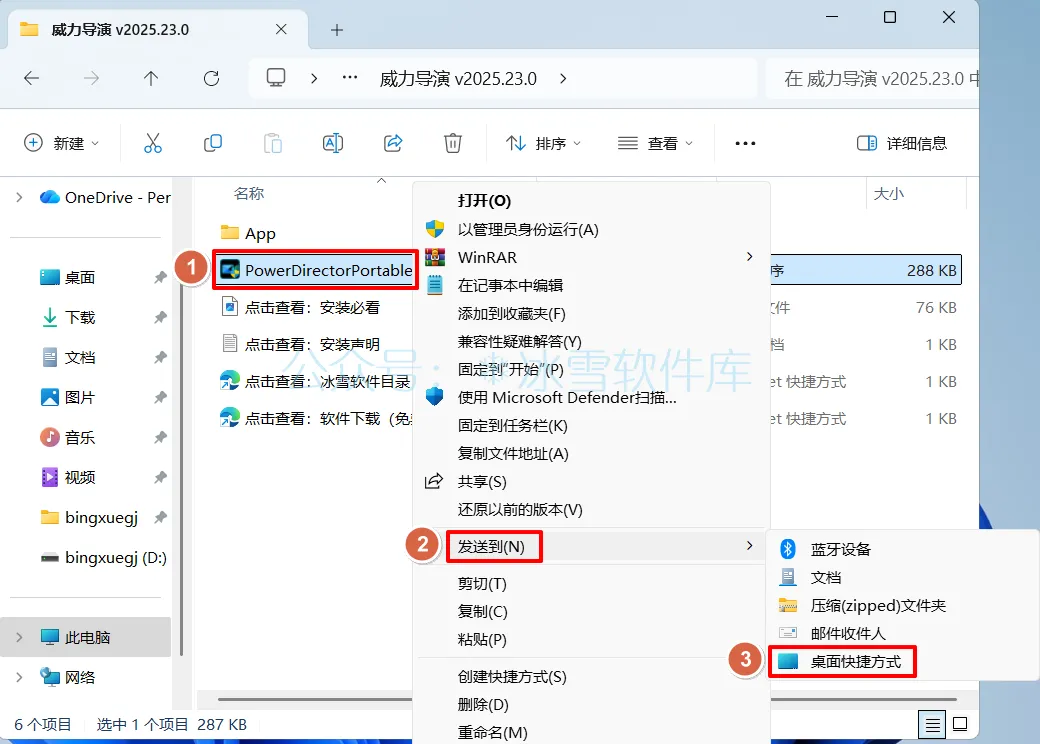Select the file 点击查看：安装必看
1040x744 pixels.
point(300,307)
